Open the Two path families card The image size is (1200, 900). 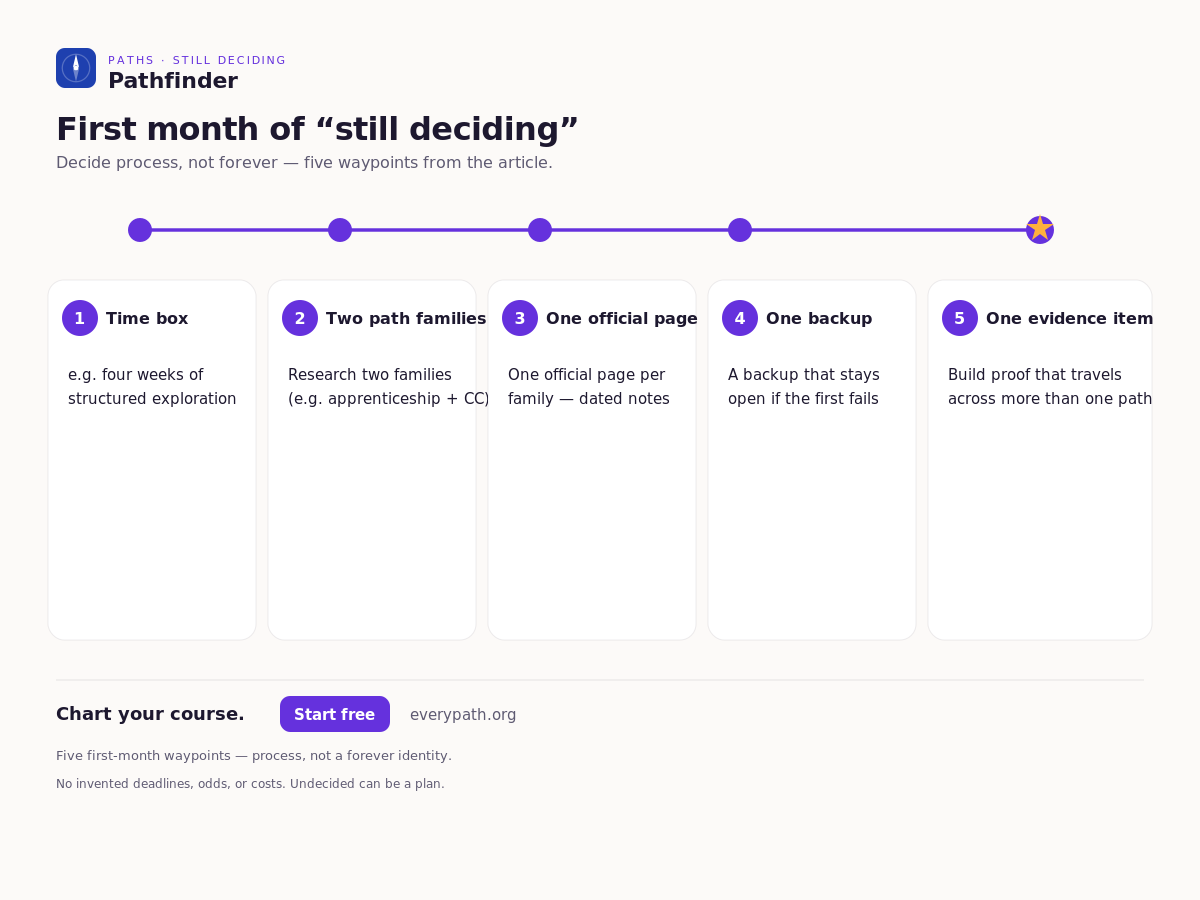click(372, 460)
